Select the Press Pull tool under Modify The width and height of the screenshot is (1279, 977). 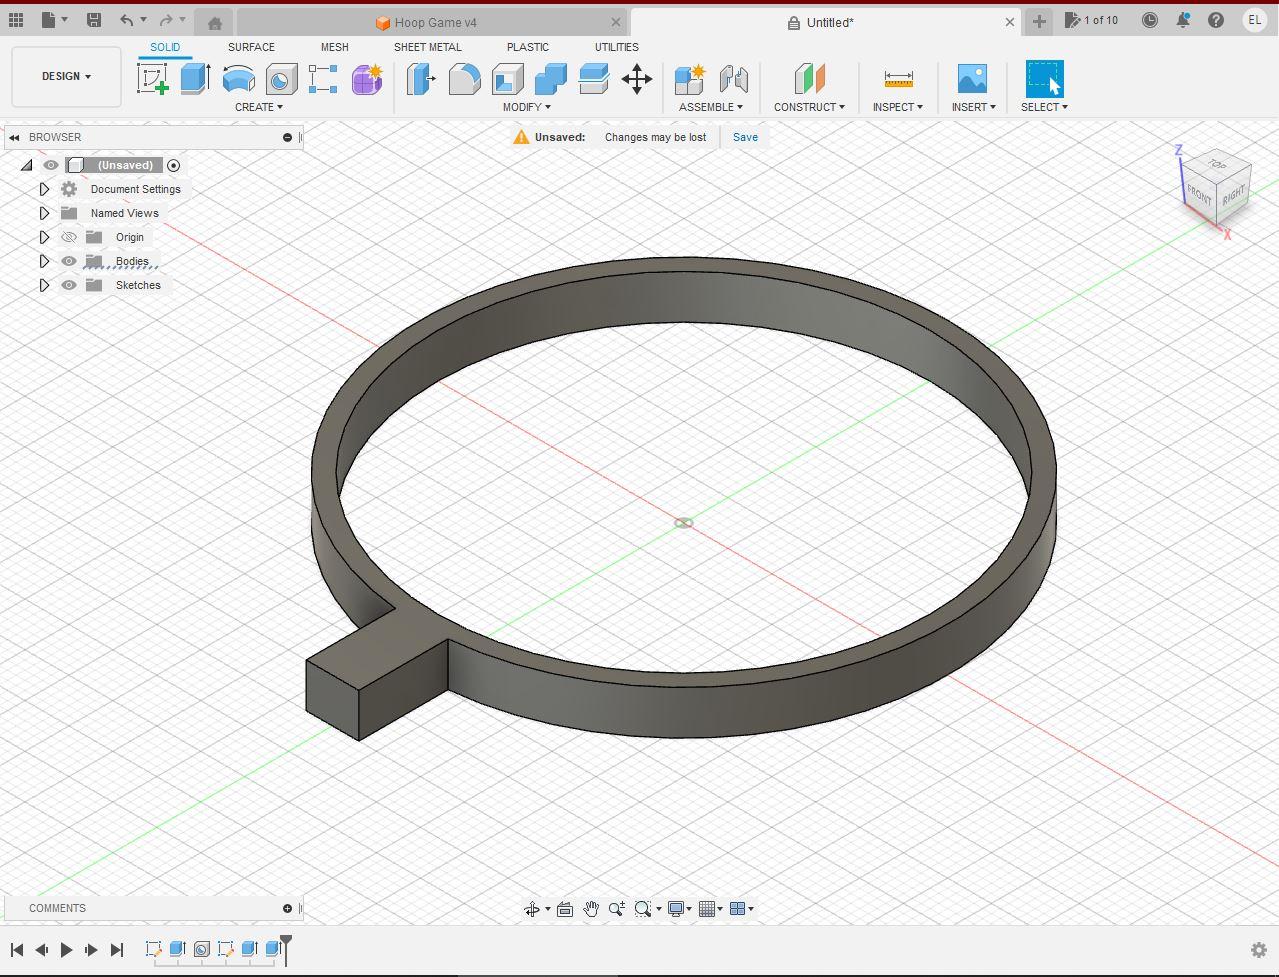click(x=420, y=79)
